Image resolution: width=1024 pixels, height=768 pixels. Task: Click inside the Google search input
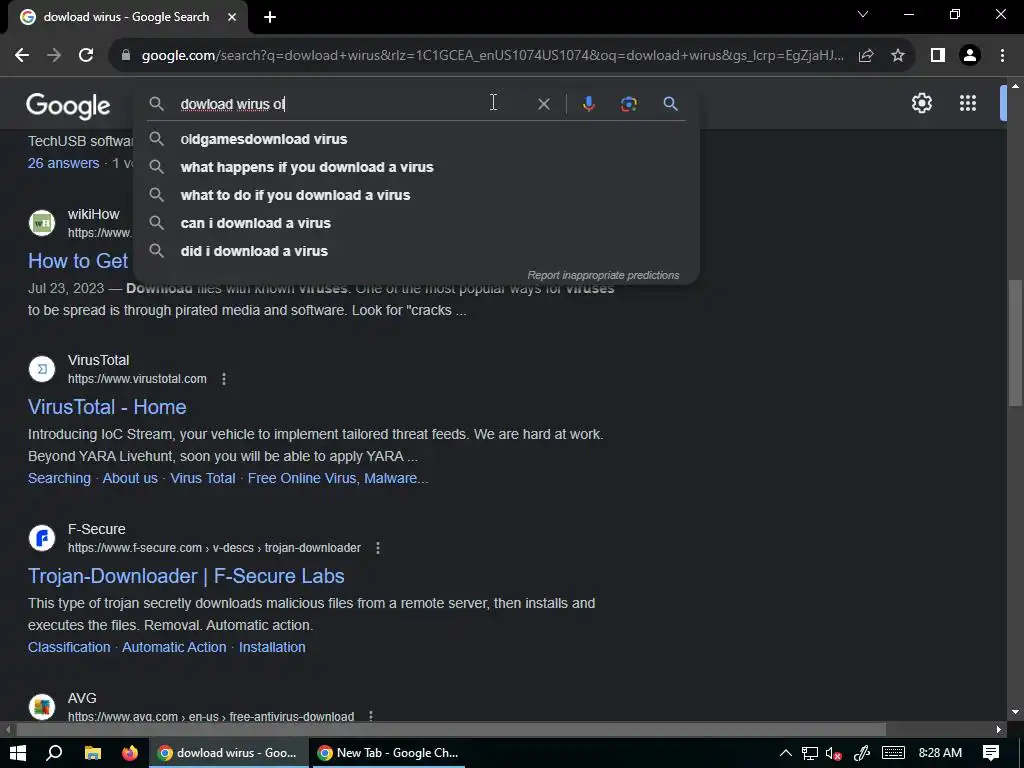353,104
